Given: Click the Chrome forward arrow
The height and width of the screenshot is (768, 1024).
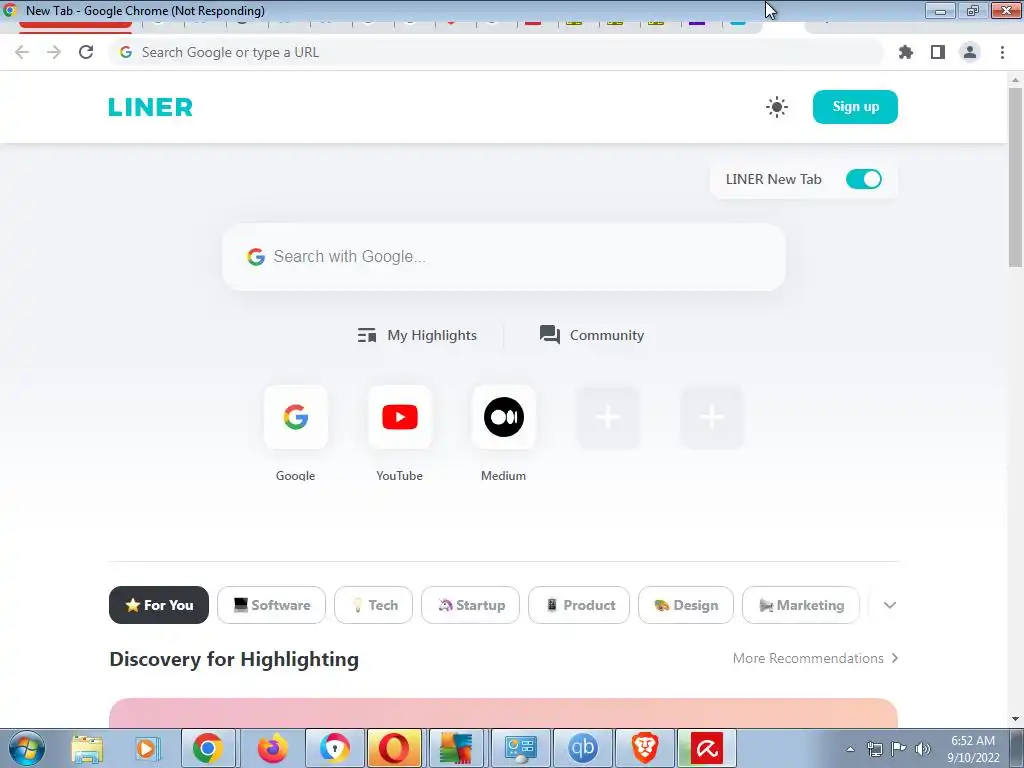Looking at the screenshot, I should coord(54,52).
